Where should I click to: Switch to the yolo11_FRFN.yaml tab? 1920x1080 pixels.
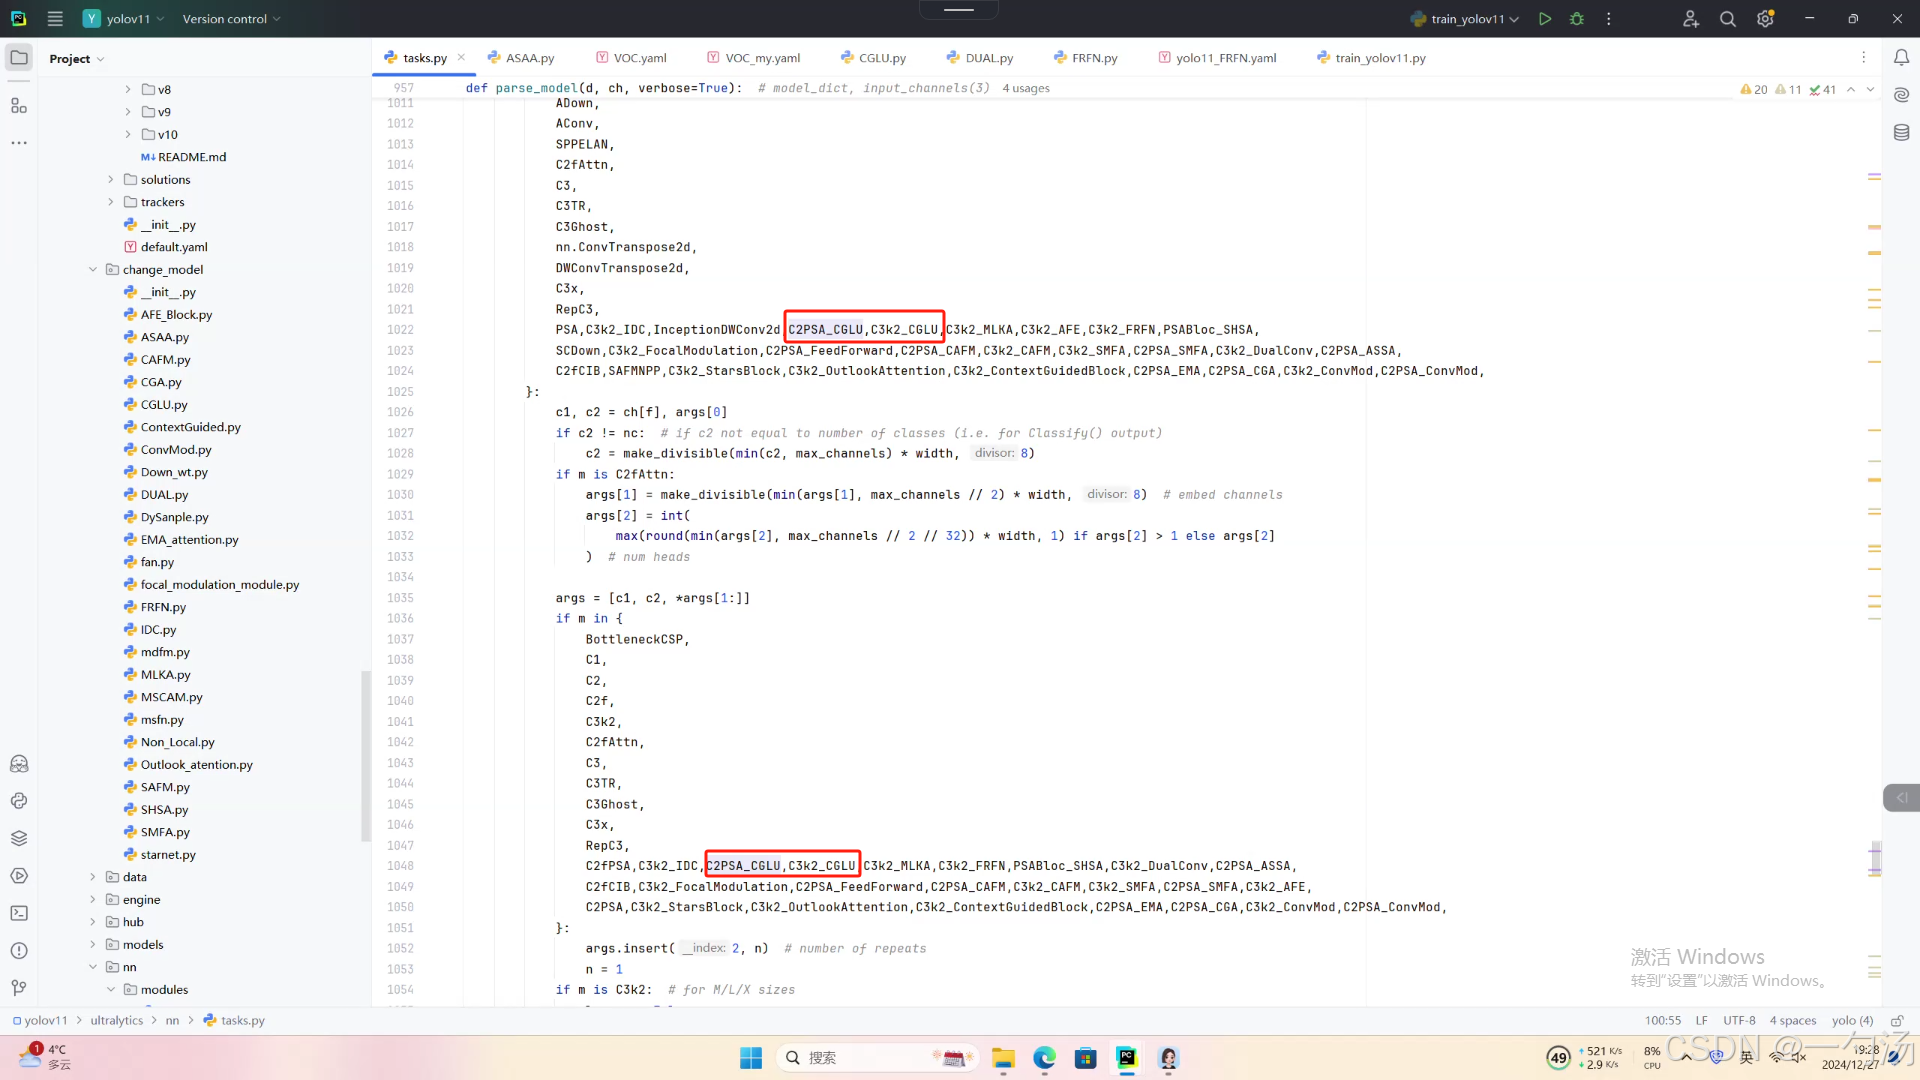pos(1225,58)
